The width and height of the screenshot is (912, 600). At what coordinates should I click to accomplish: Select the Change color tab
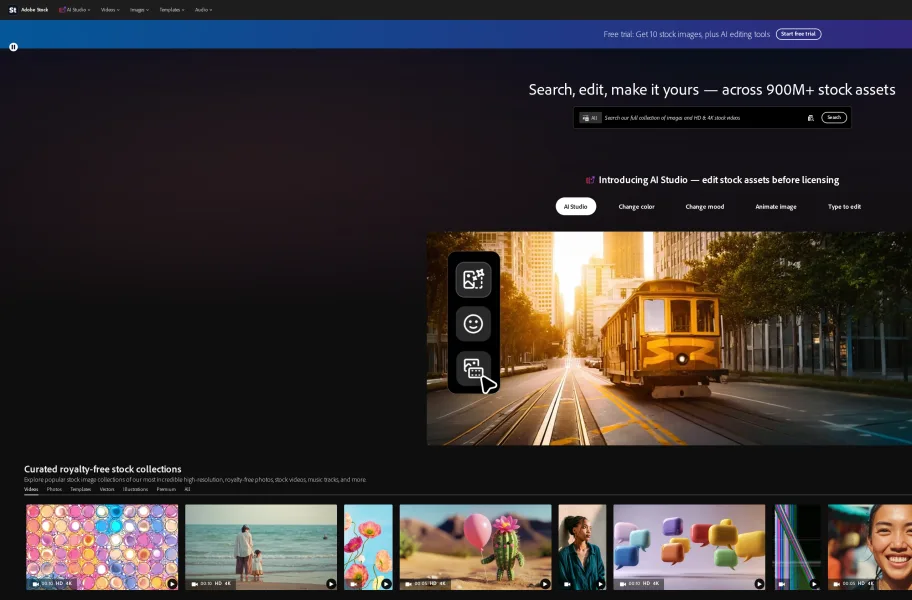[x=636, y=206]
